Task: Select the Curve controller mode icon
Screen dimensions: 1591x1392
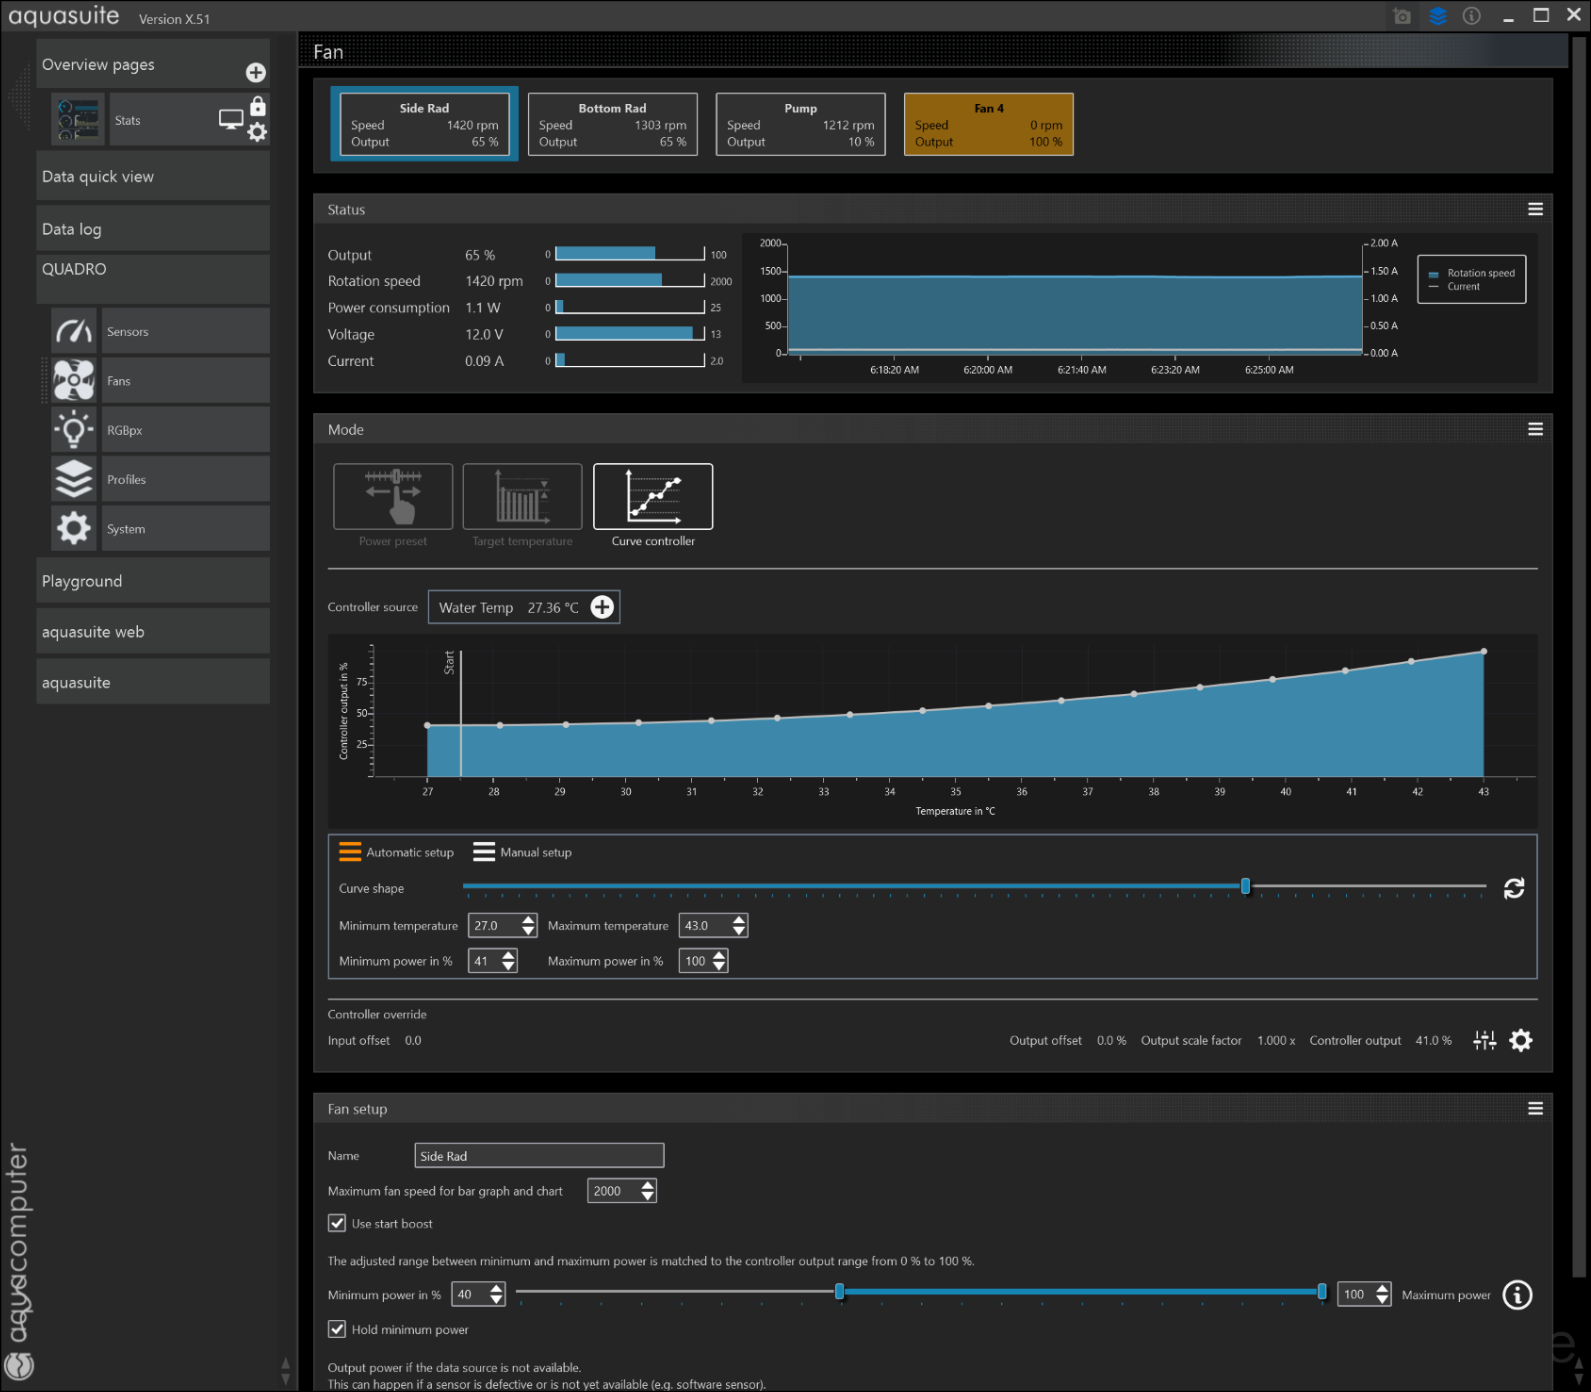Action: tap(652, 496)
